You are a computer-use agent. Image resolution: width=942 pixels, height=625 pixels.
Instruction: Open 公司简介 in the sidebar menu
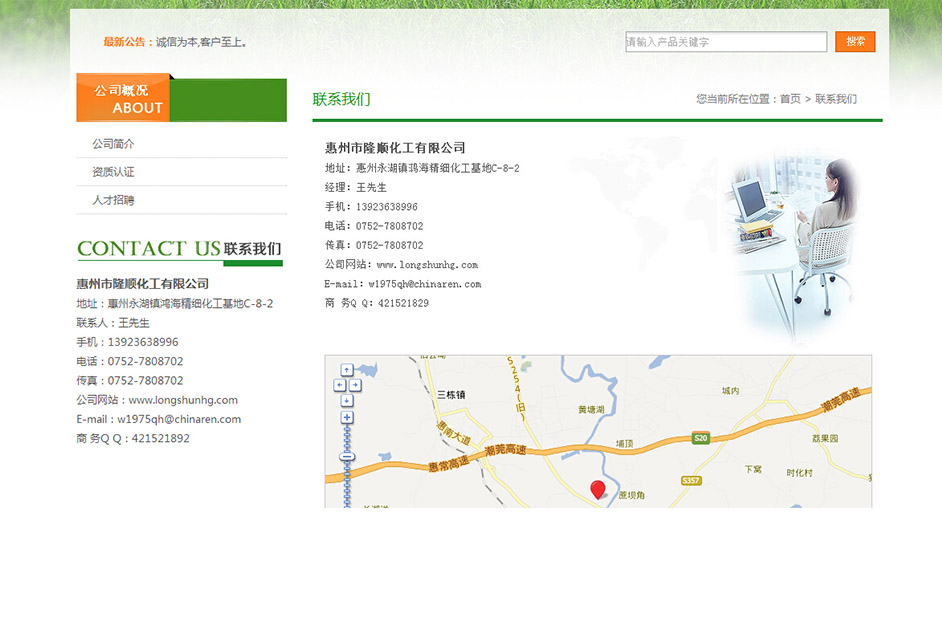113,144
